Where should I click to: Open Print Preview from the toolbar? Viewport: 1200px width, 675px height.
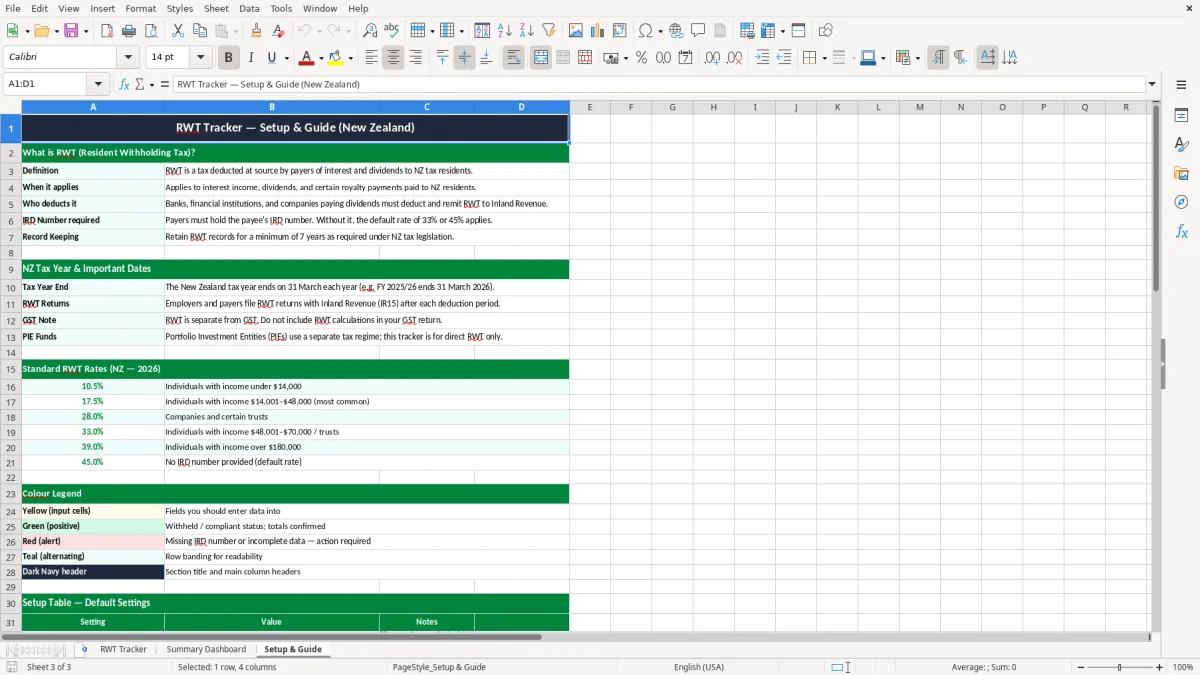pyautogui.click(x=151, y=31)
